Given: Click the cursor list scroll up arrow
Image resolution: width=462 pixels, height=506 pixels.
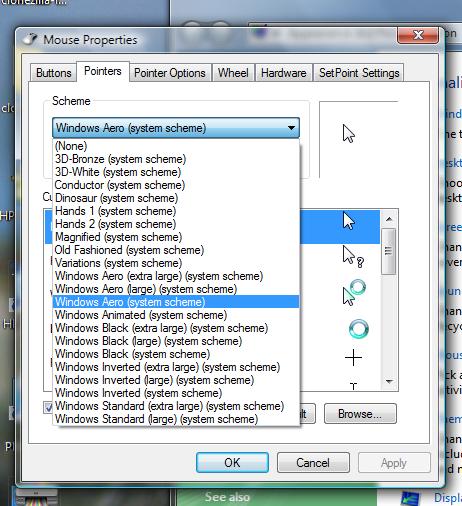Looking at the screenshot, I should tap(389, 219).
